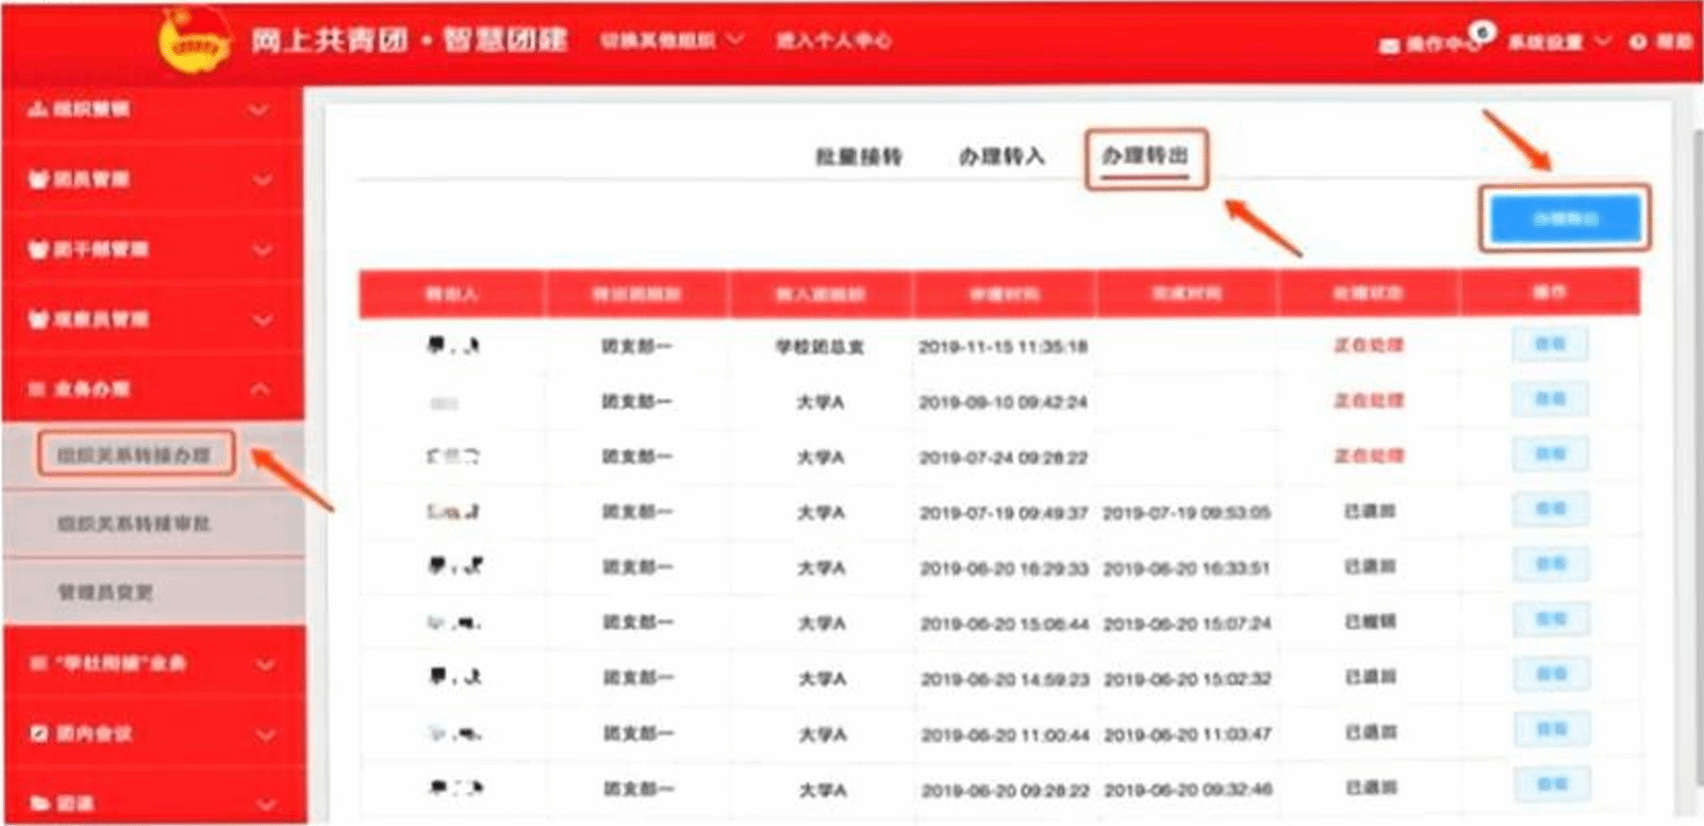
Task: Open the 操作中心 envelope icon
Action: [1389, 44]
